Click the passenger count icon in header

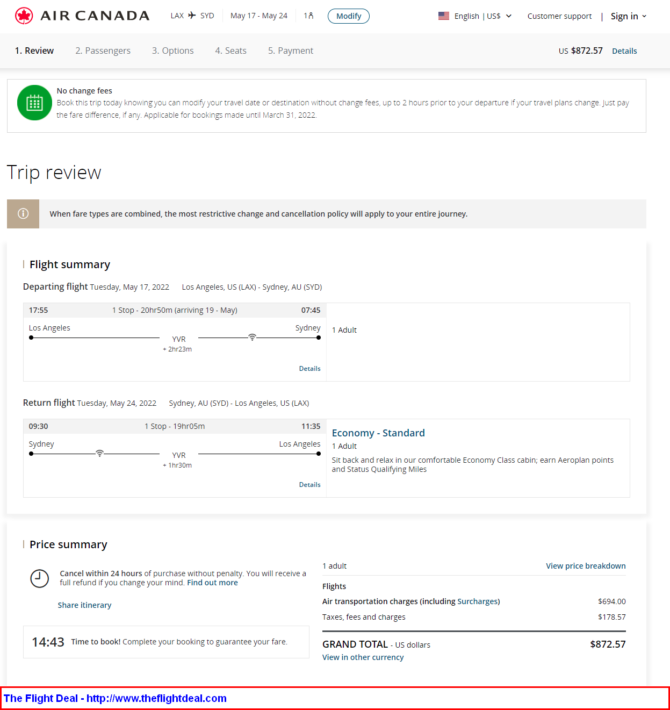(309, 16)
